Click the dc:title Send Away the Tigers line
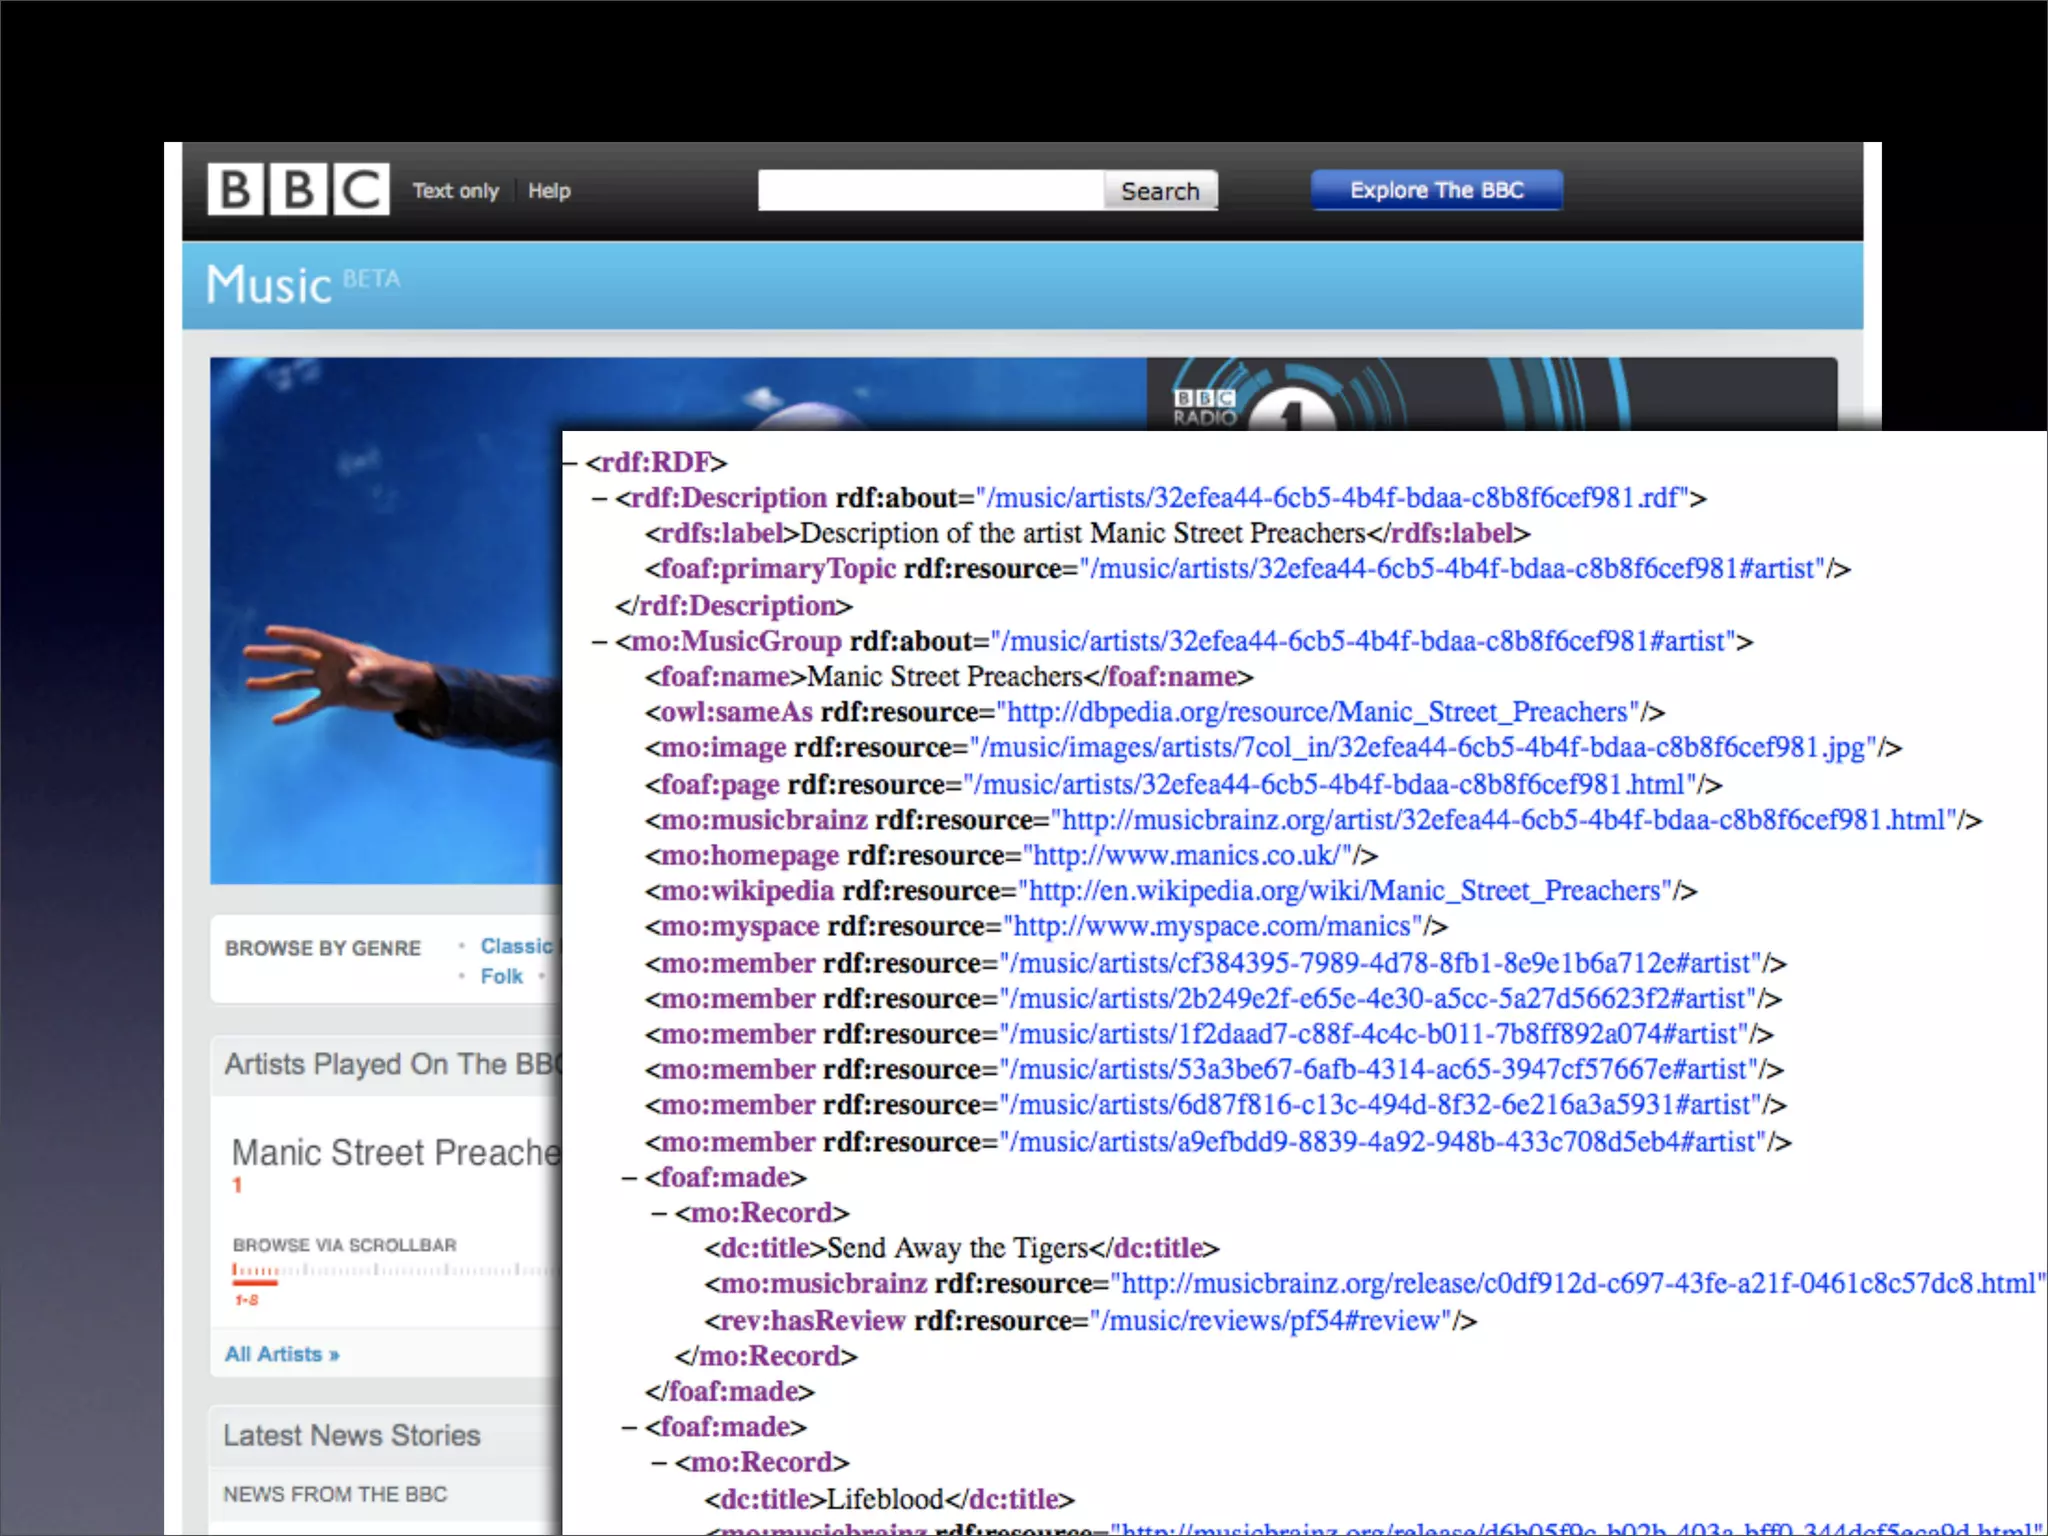Screen dimensions: 2048x1536 pyautogui.click(x=962, y=1249)
